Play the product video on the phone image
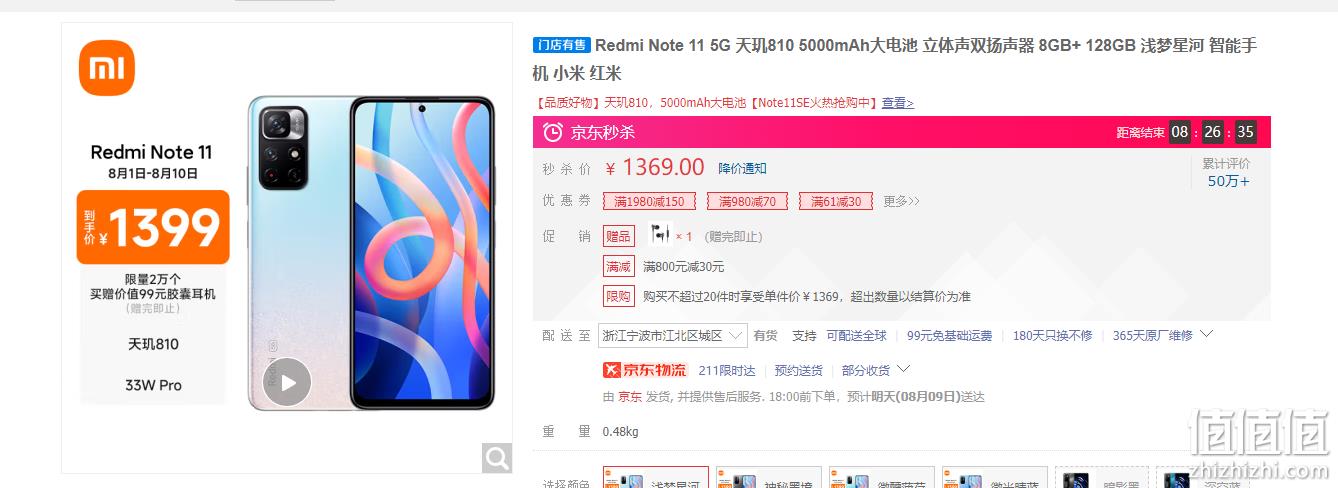 (x=287, y=382)
